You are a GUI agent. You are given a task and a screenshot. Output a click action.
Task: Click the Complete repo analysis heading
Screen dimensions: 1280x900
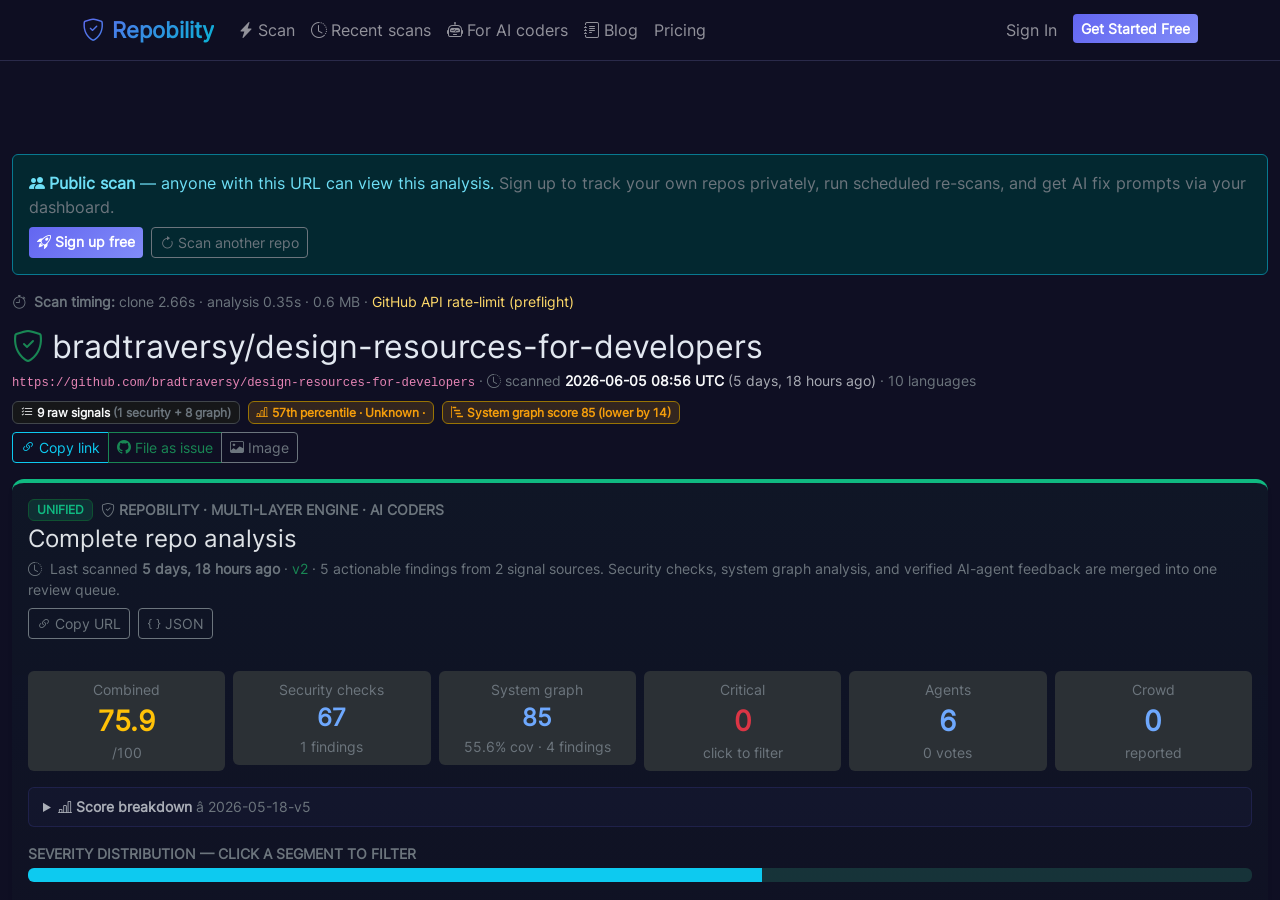pos(162,538)
